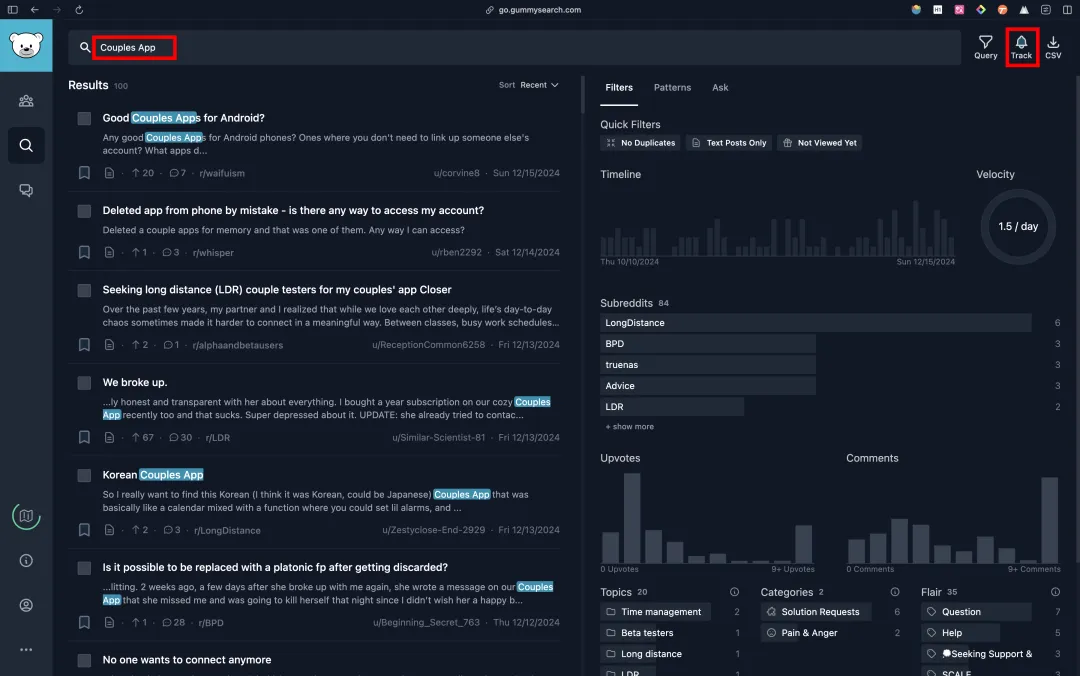Click the search magnifier icon in search bar
Viewport: 1080px width, 676px height.
point(85,48)
